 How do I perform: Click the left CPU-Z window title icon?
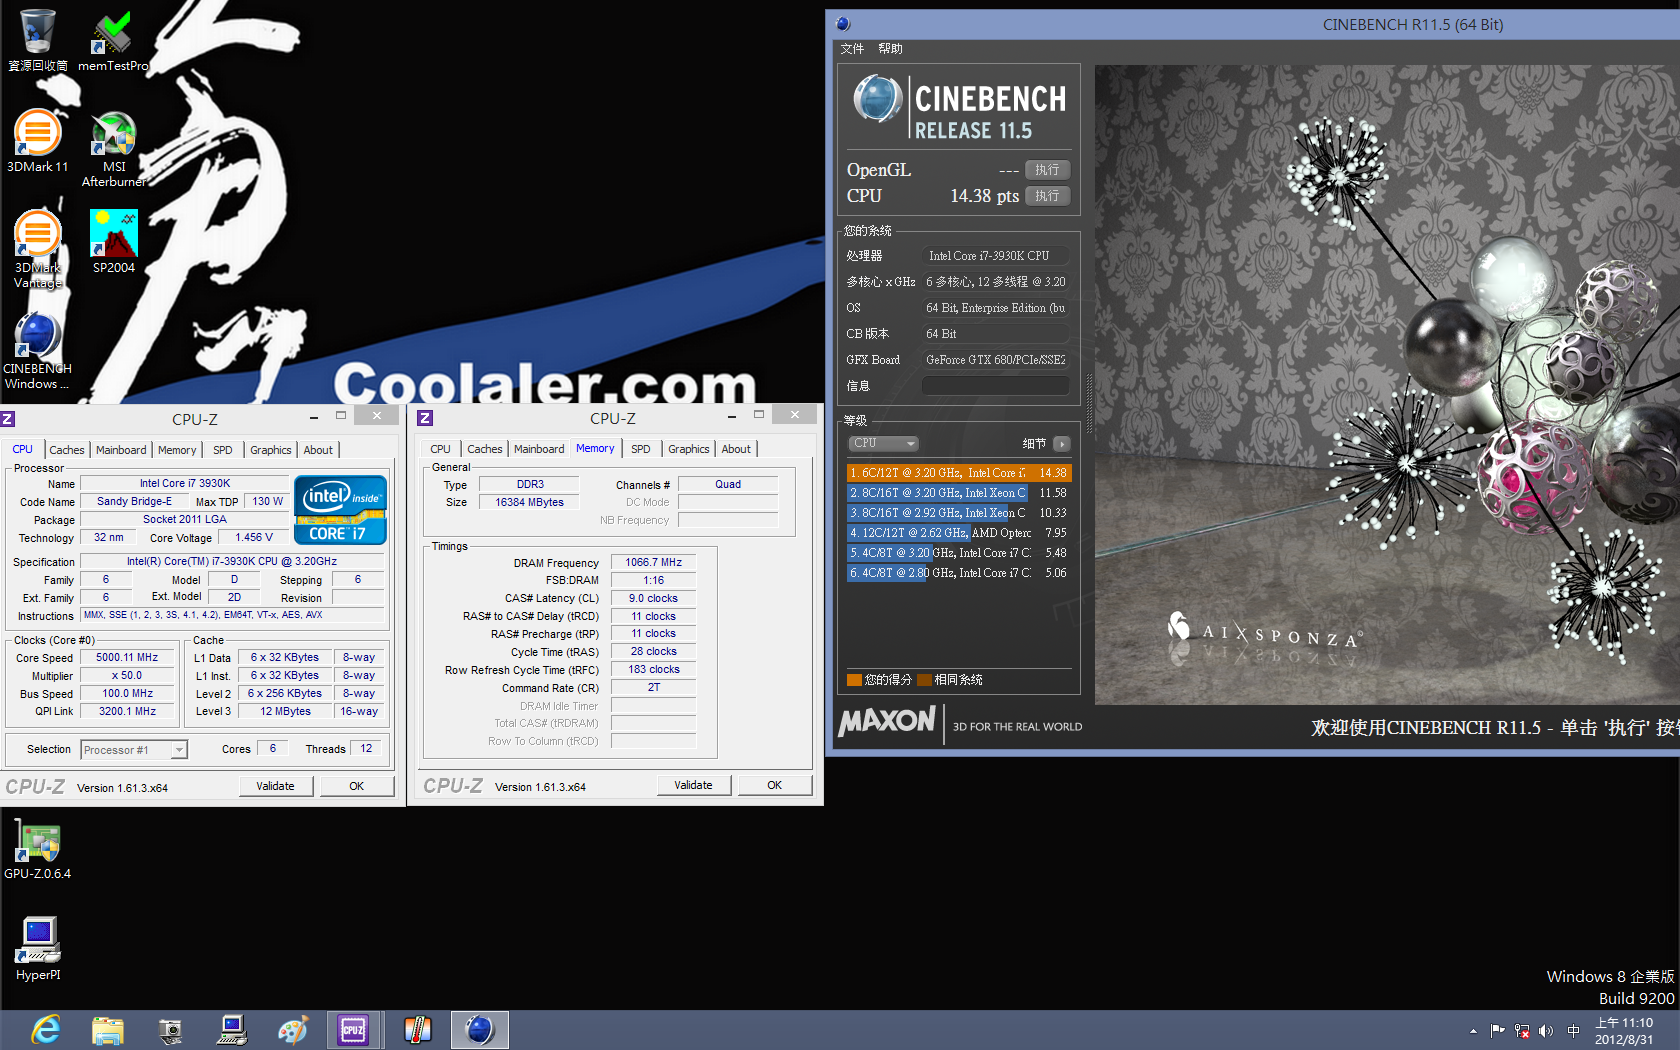click(8, 419)
